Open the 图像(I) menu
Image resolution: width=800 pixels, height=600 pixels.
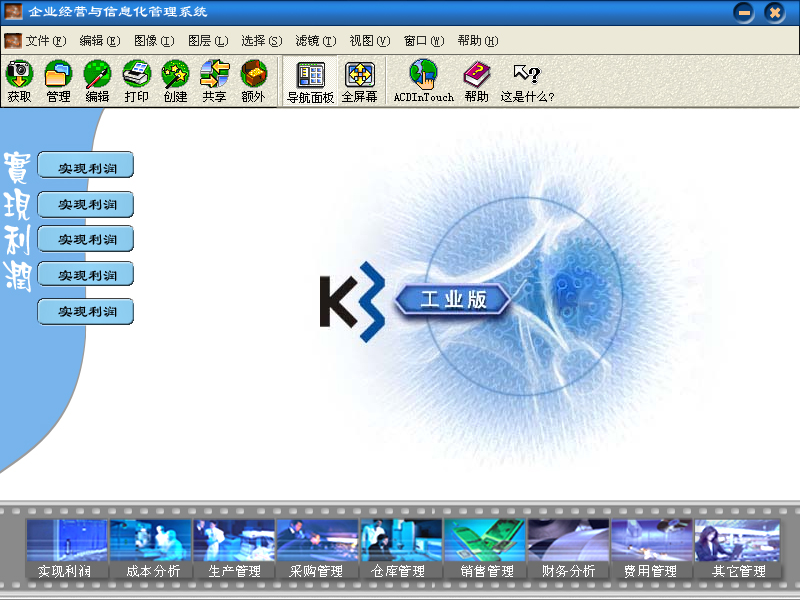coord(154,40)
